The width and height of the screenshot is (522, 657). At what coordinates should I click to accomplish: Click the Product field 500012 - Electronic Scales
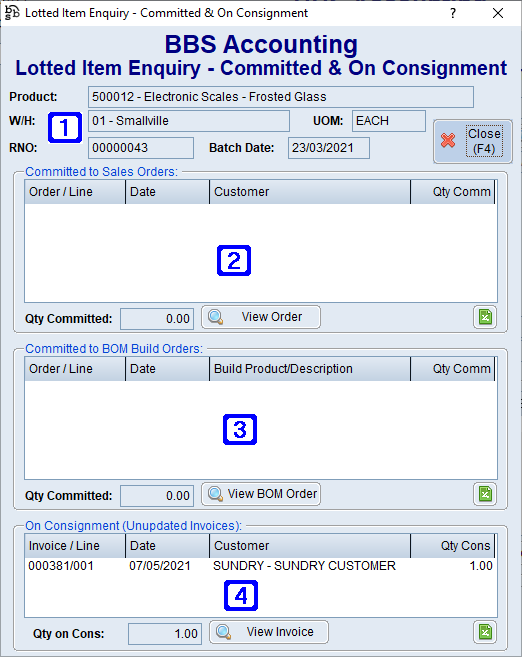(x=281, y=97)
